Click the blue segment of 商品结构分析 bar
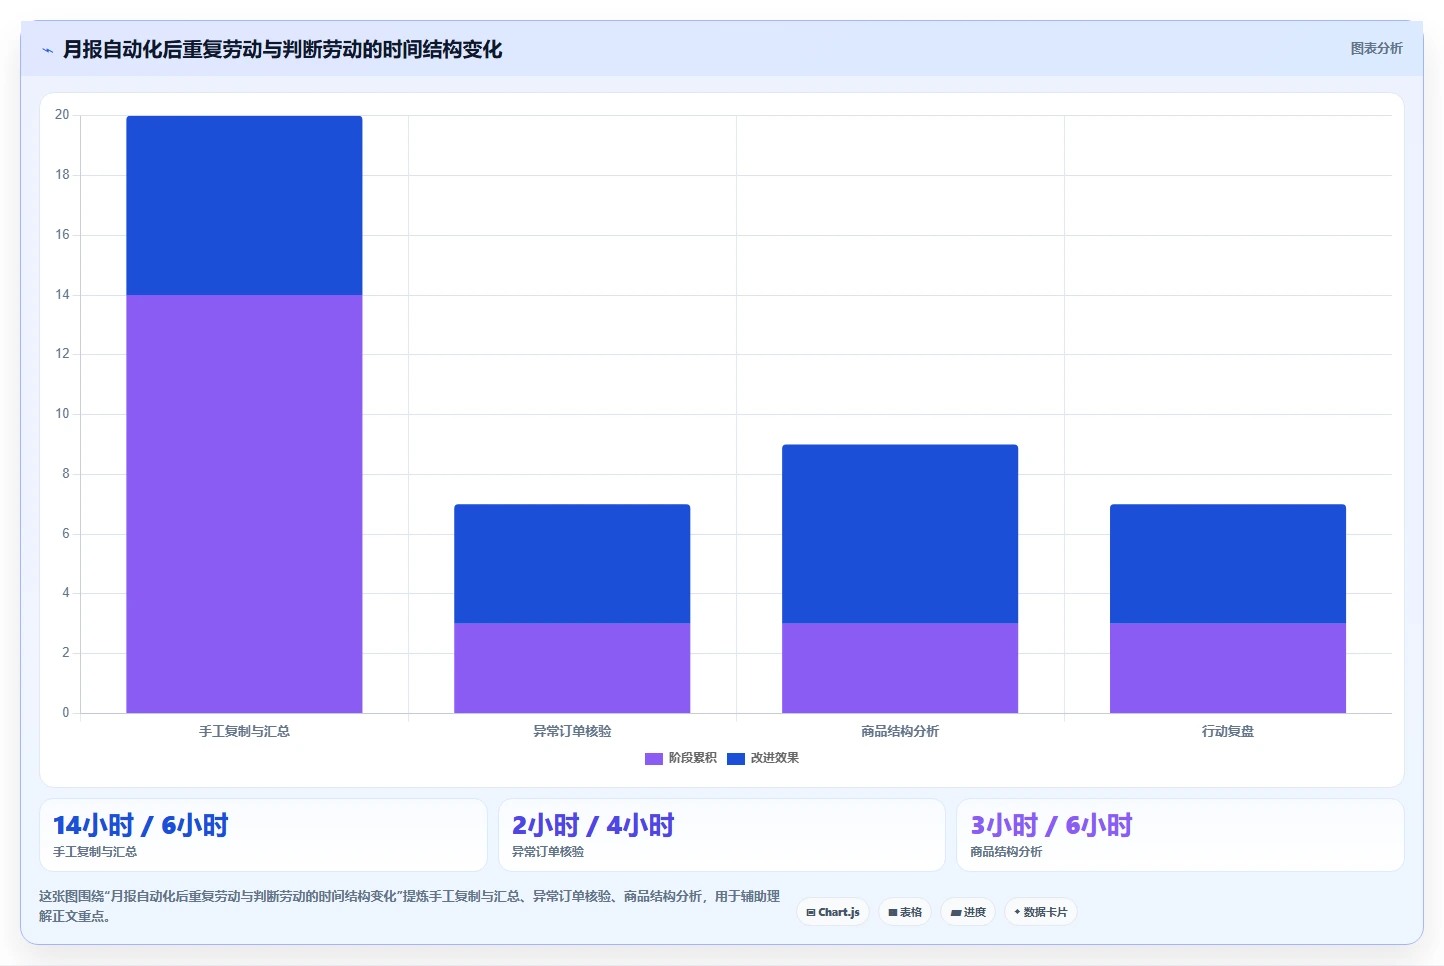This screenshot has width=1444, height=966. [900, 534]
